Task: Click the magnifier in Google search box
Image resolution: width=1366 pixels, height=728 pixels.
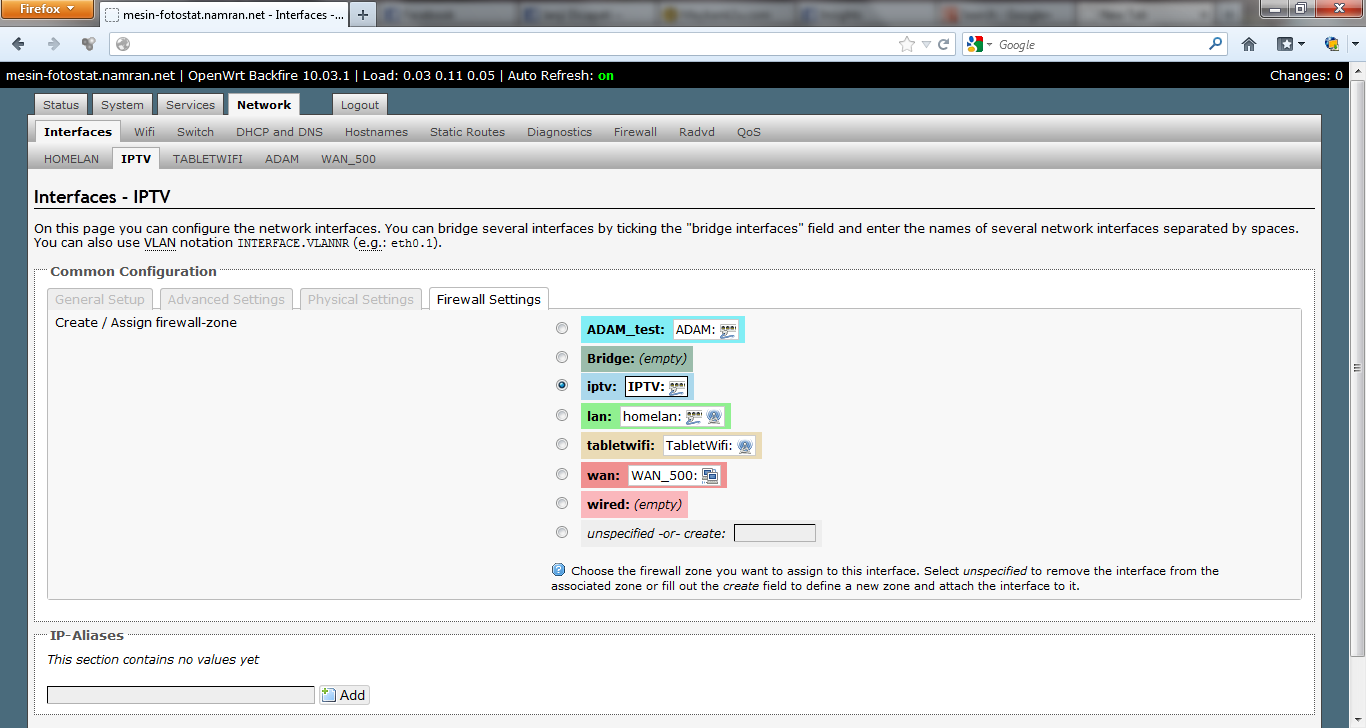Action: point(1215,44)
